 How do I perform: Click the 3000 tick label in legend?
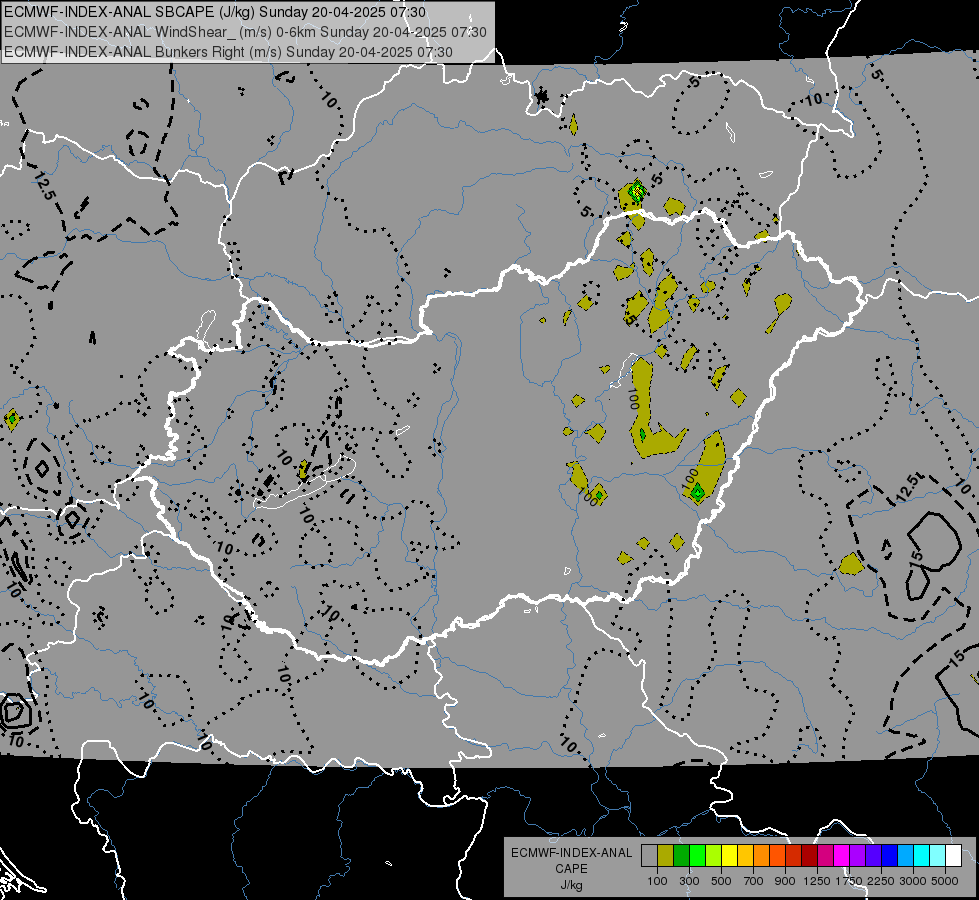[913, 881]
